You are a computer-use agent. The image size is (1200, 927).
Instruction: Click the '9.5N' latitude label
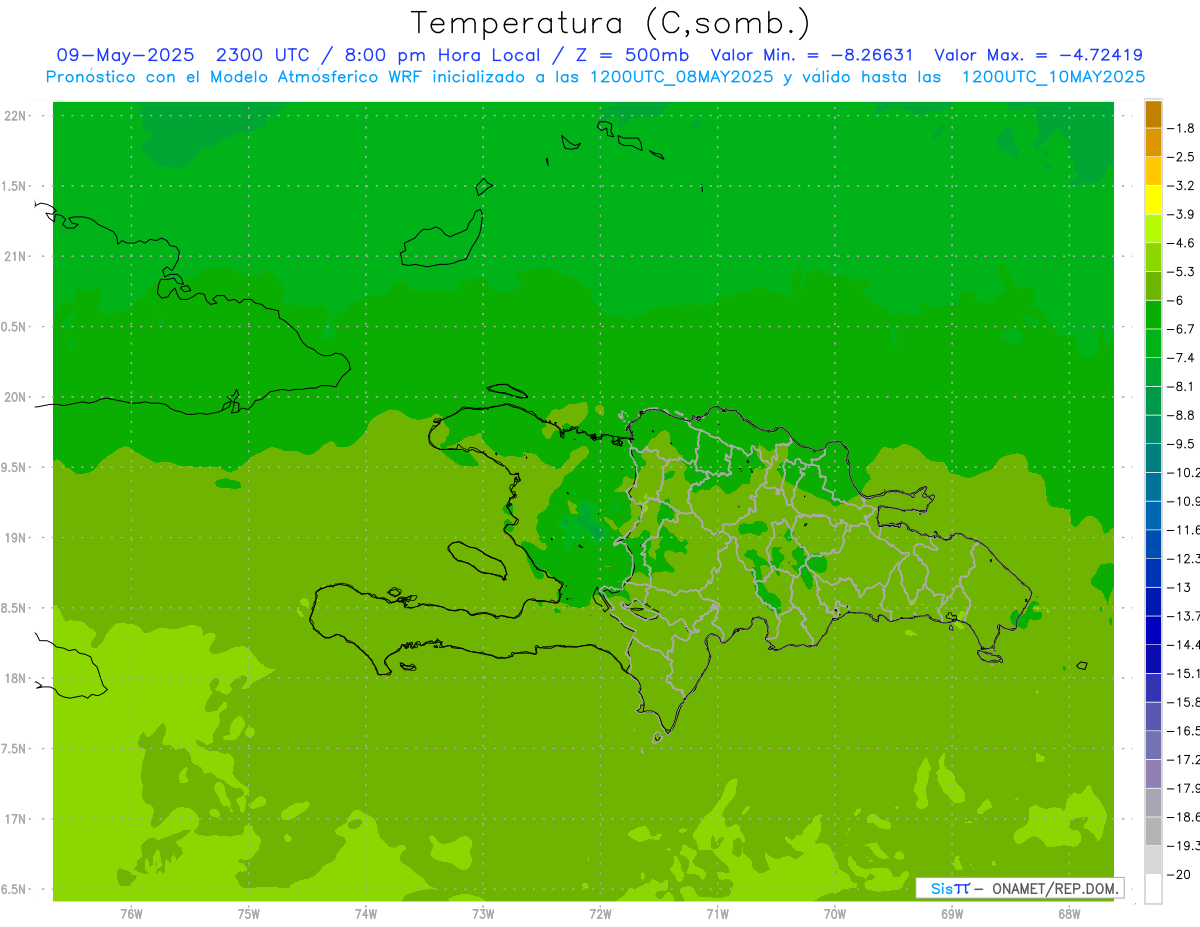click(x=14, y=467)
